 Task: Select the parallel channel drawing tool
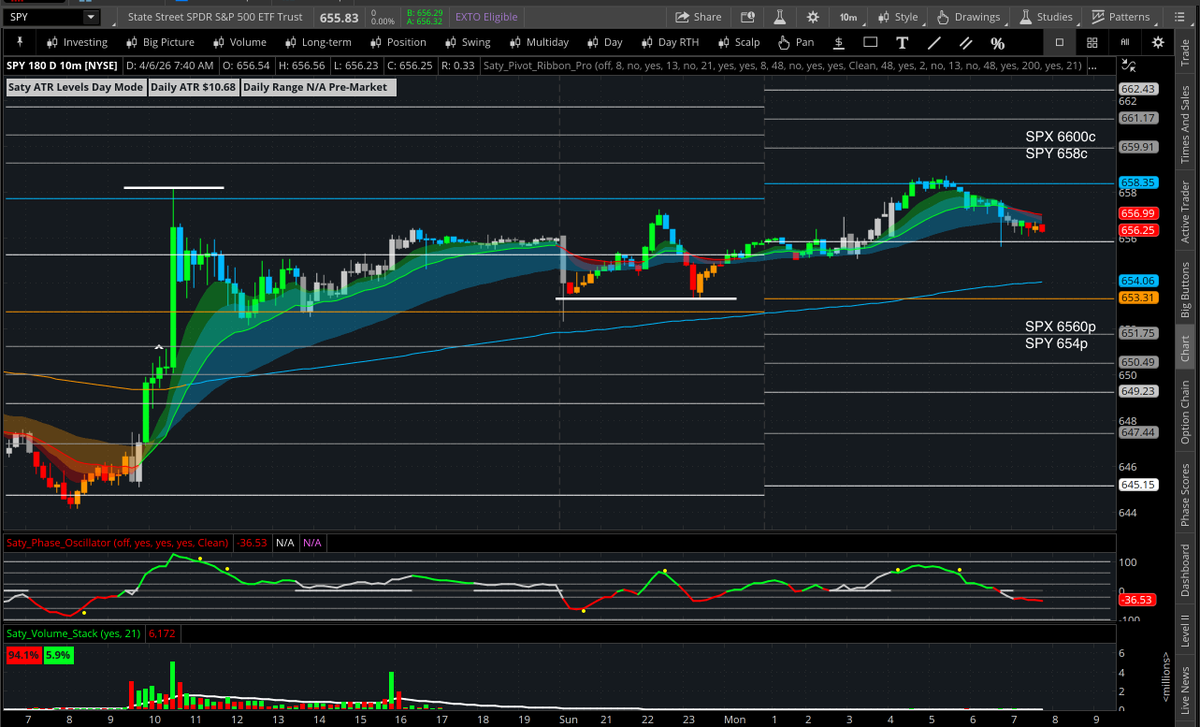[965, 42]
